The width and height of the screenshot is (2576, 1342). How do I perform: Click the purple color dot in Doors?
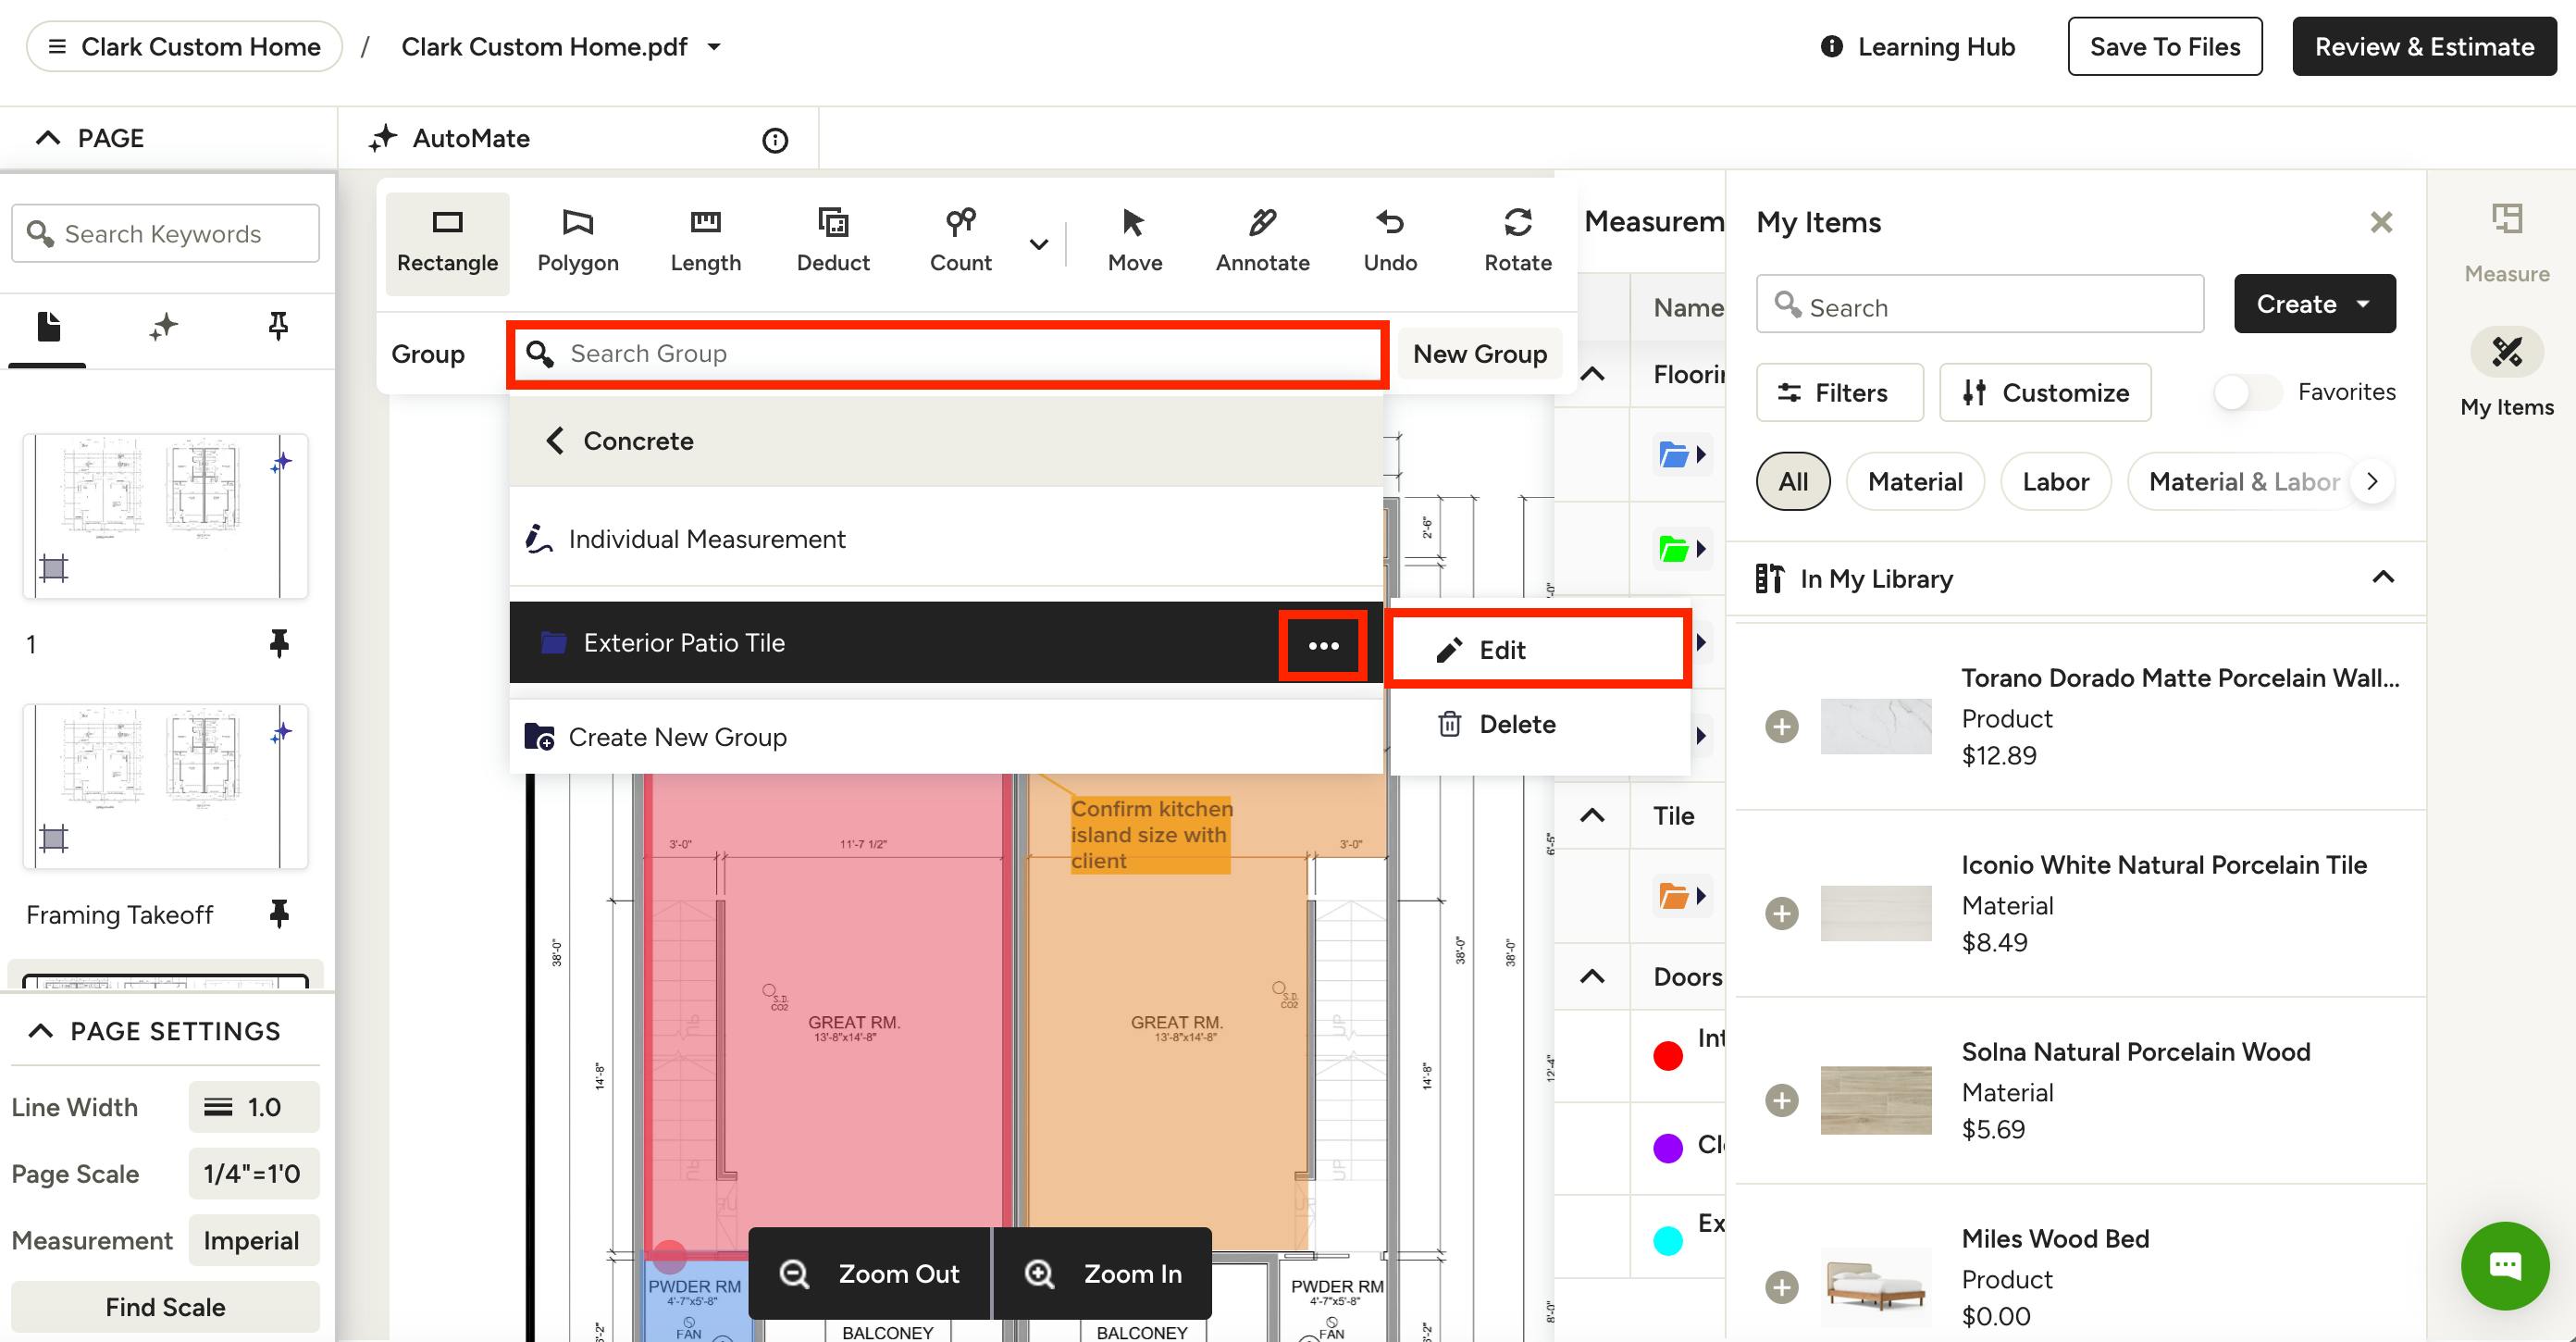click(x=1667, y=1148)
